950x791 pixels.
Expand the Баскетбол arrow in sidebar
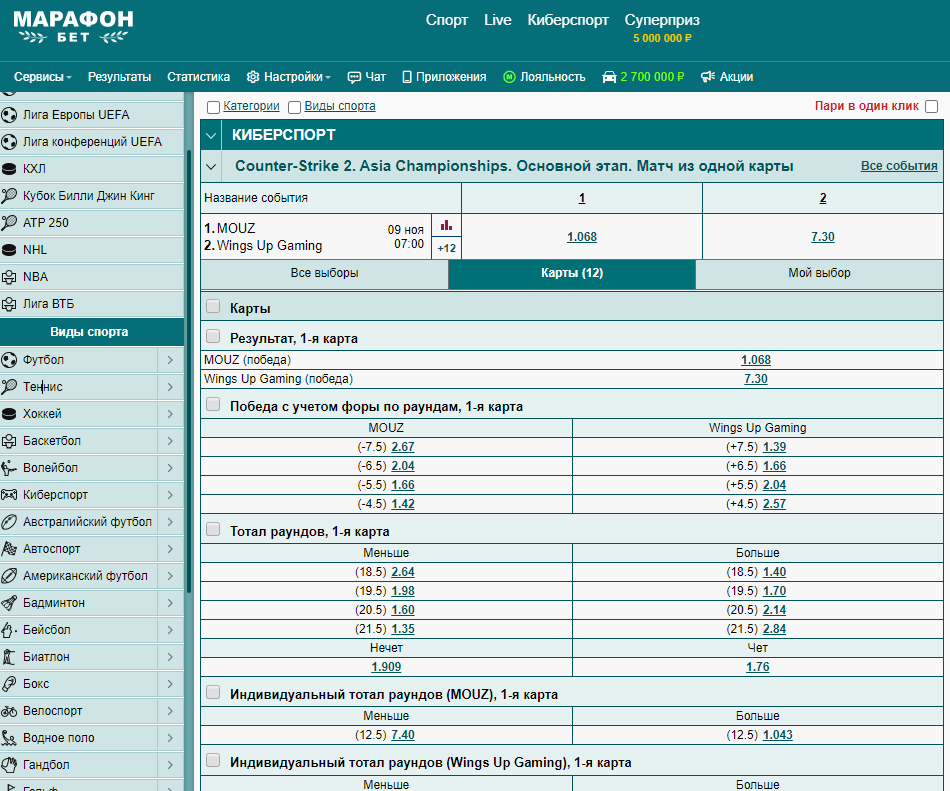coord(170,441)
